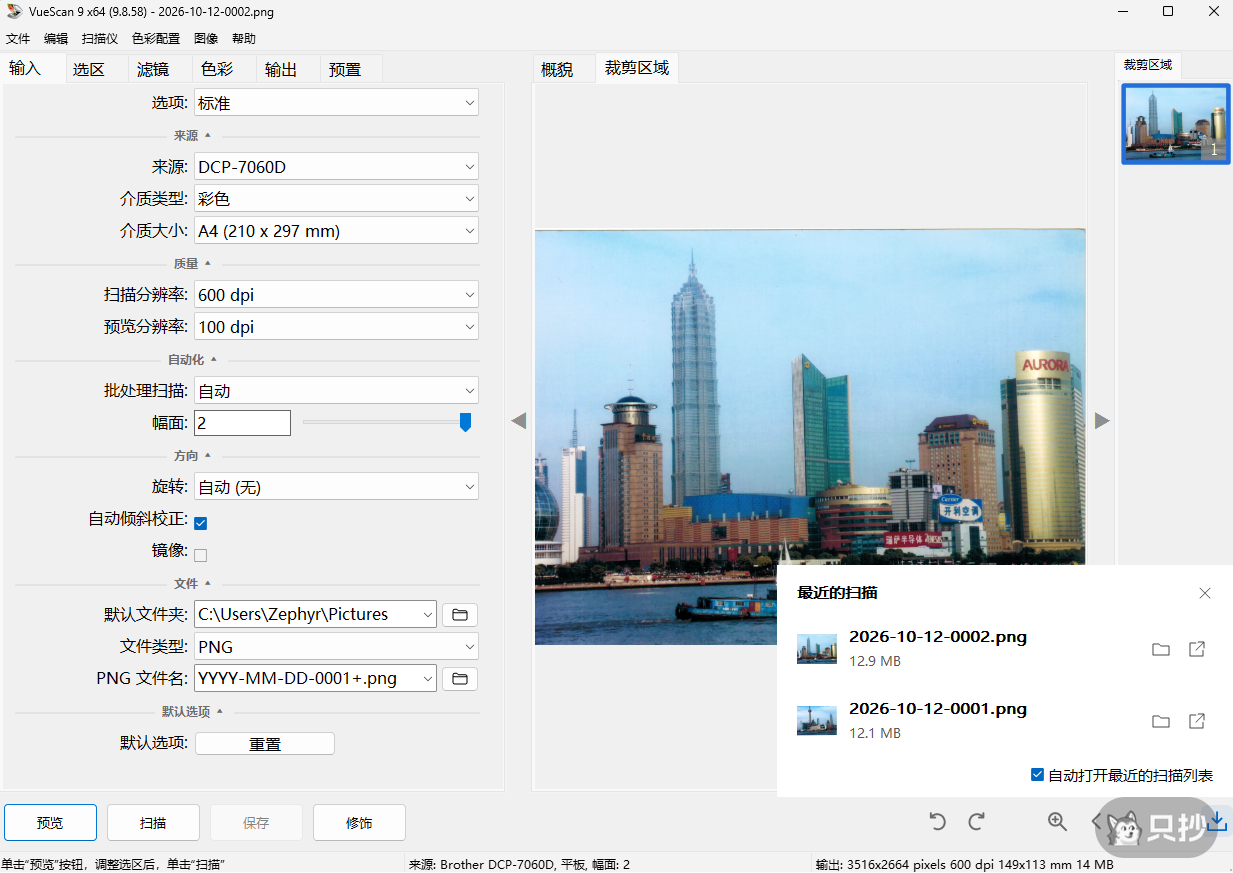Open 2026-10-12-0002.png in external viewer
Viewport: 1233px width, 873px height.
(x=1197, y=649)
